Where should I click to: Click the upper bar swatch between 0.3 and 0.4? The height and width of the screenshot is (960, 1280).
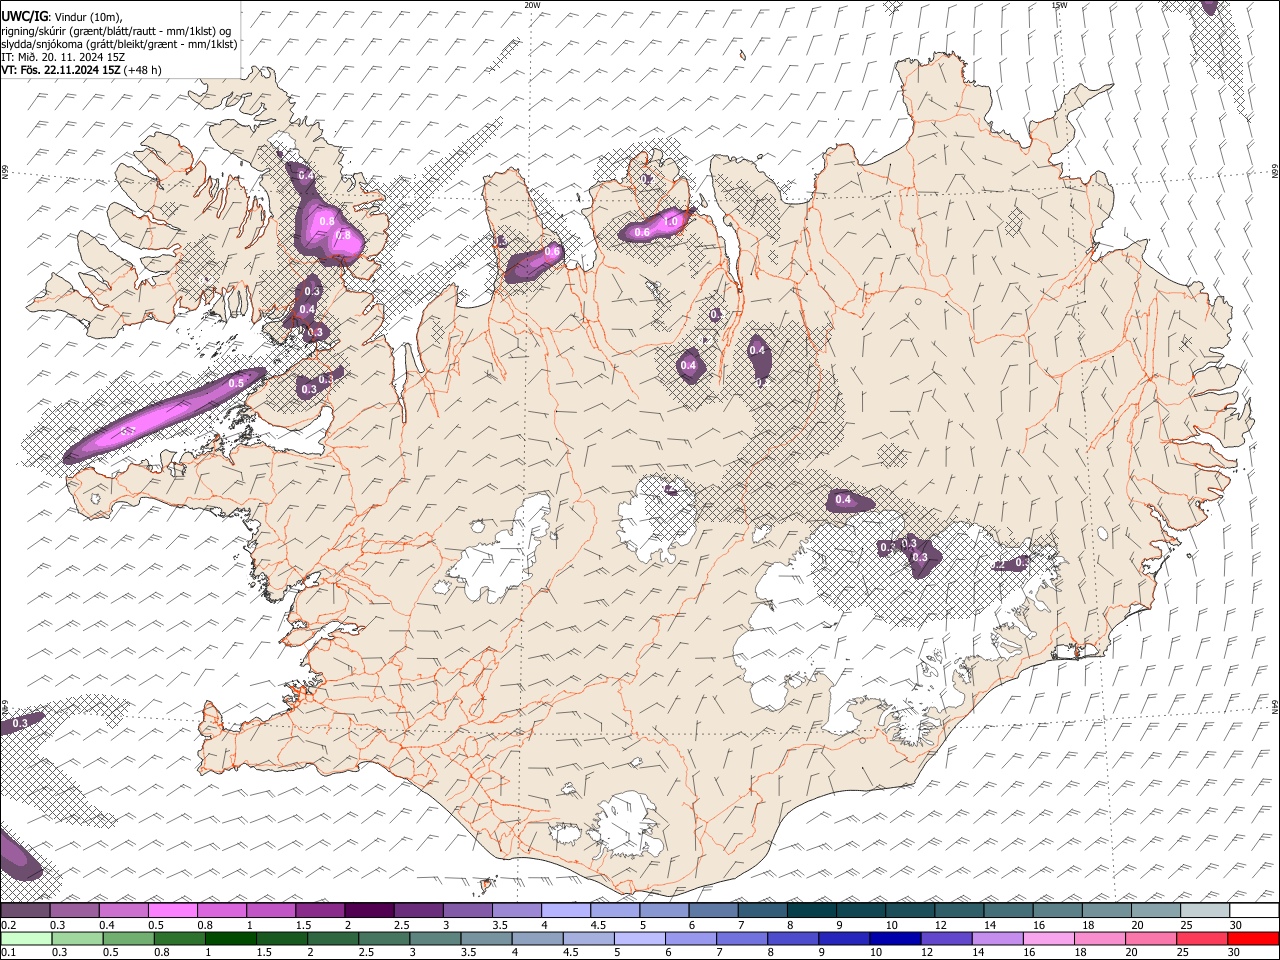[x=74, y=911]
